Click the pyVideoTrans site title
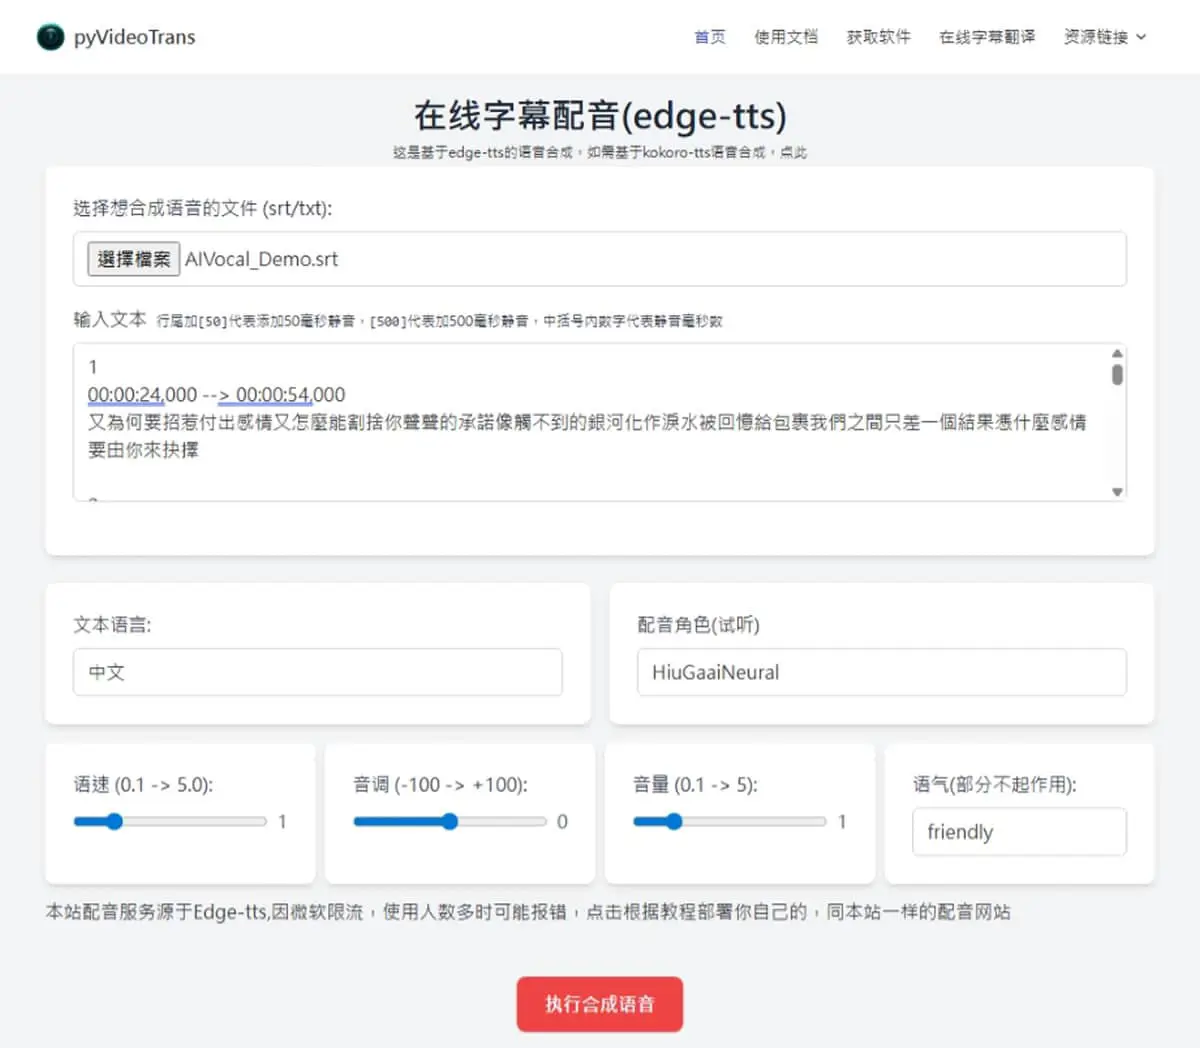 point(135,37)
